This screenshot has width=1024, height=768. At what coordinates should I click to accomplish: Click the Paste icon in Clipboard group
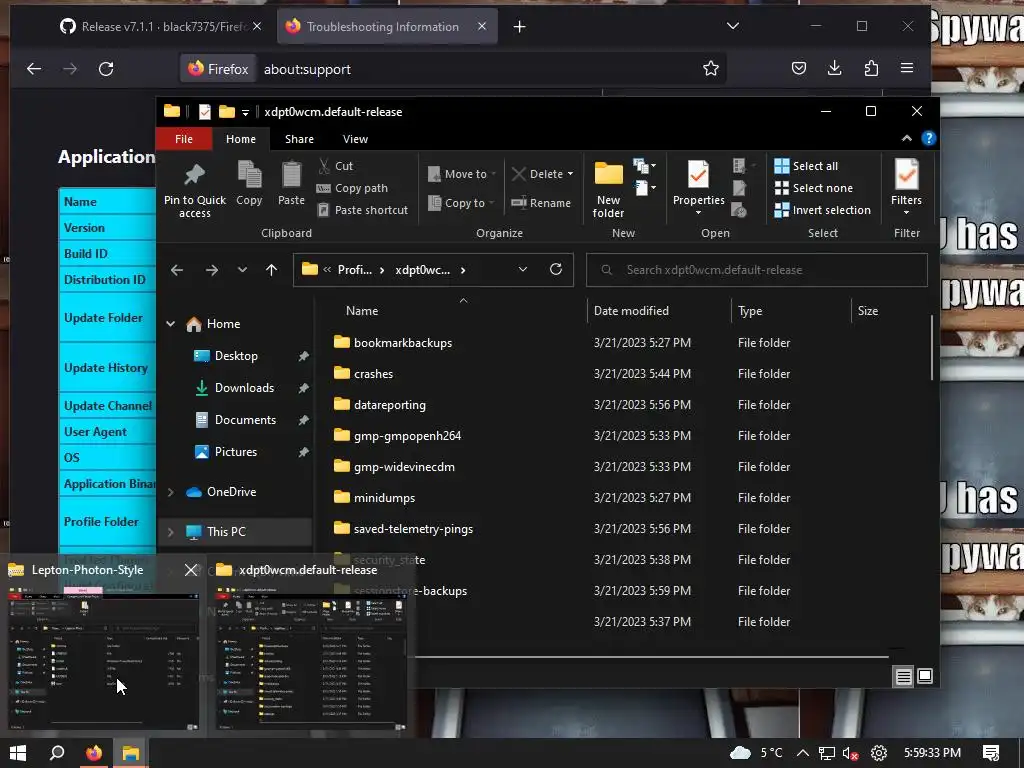pyautogui.click(x=291, y=184)
